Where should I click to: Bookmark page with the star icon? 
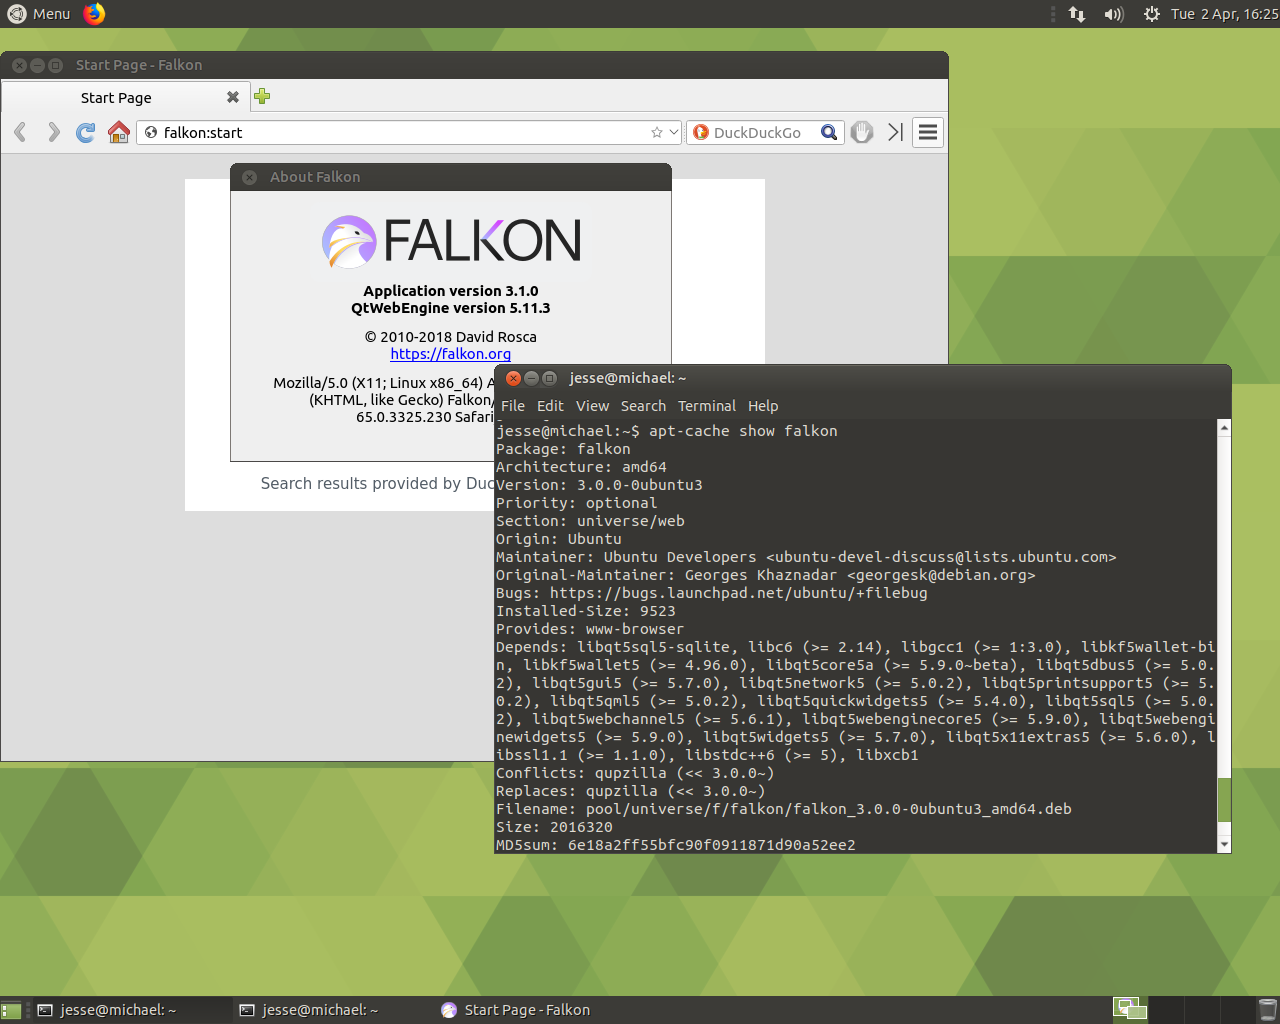coord(657,132)
